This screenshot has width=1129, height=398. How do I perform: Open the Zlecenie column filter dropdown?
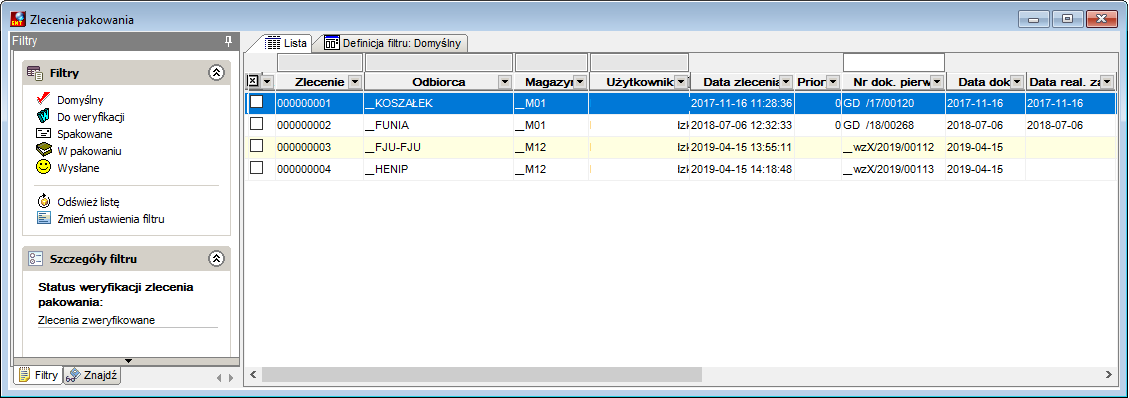pyautogui.click(x=355, y=82)
